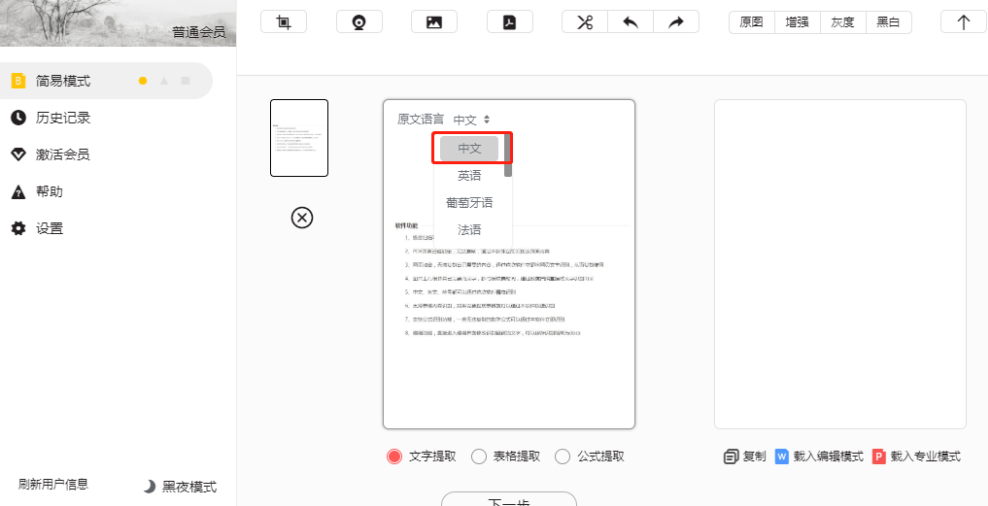
Task: Open 历史记录 in the sidebar
Action: click(63, 118)
